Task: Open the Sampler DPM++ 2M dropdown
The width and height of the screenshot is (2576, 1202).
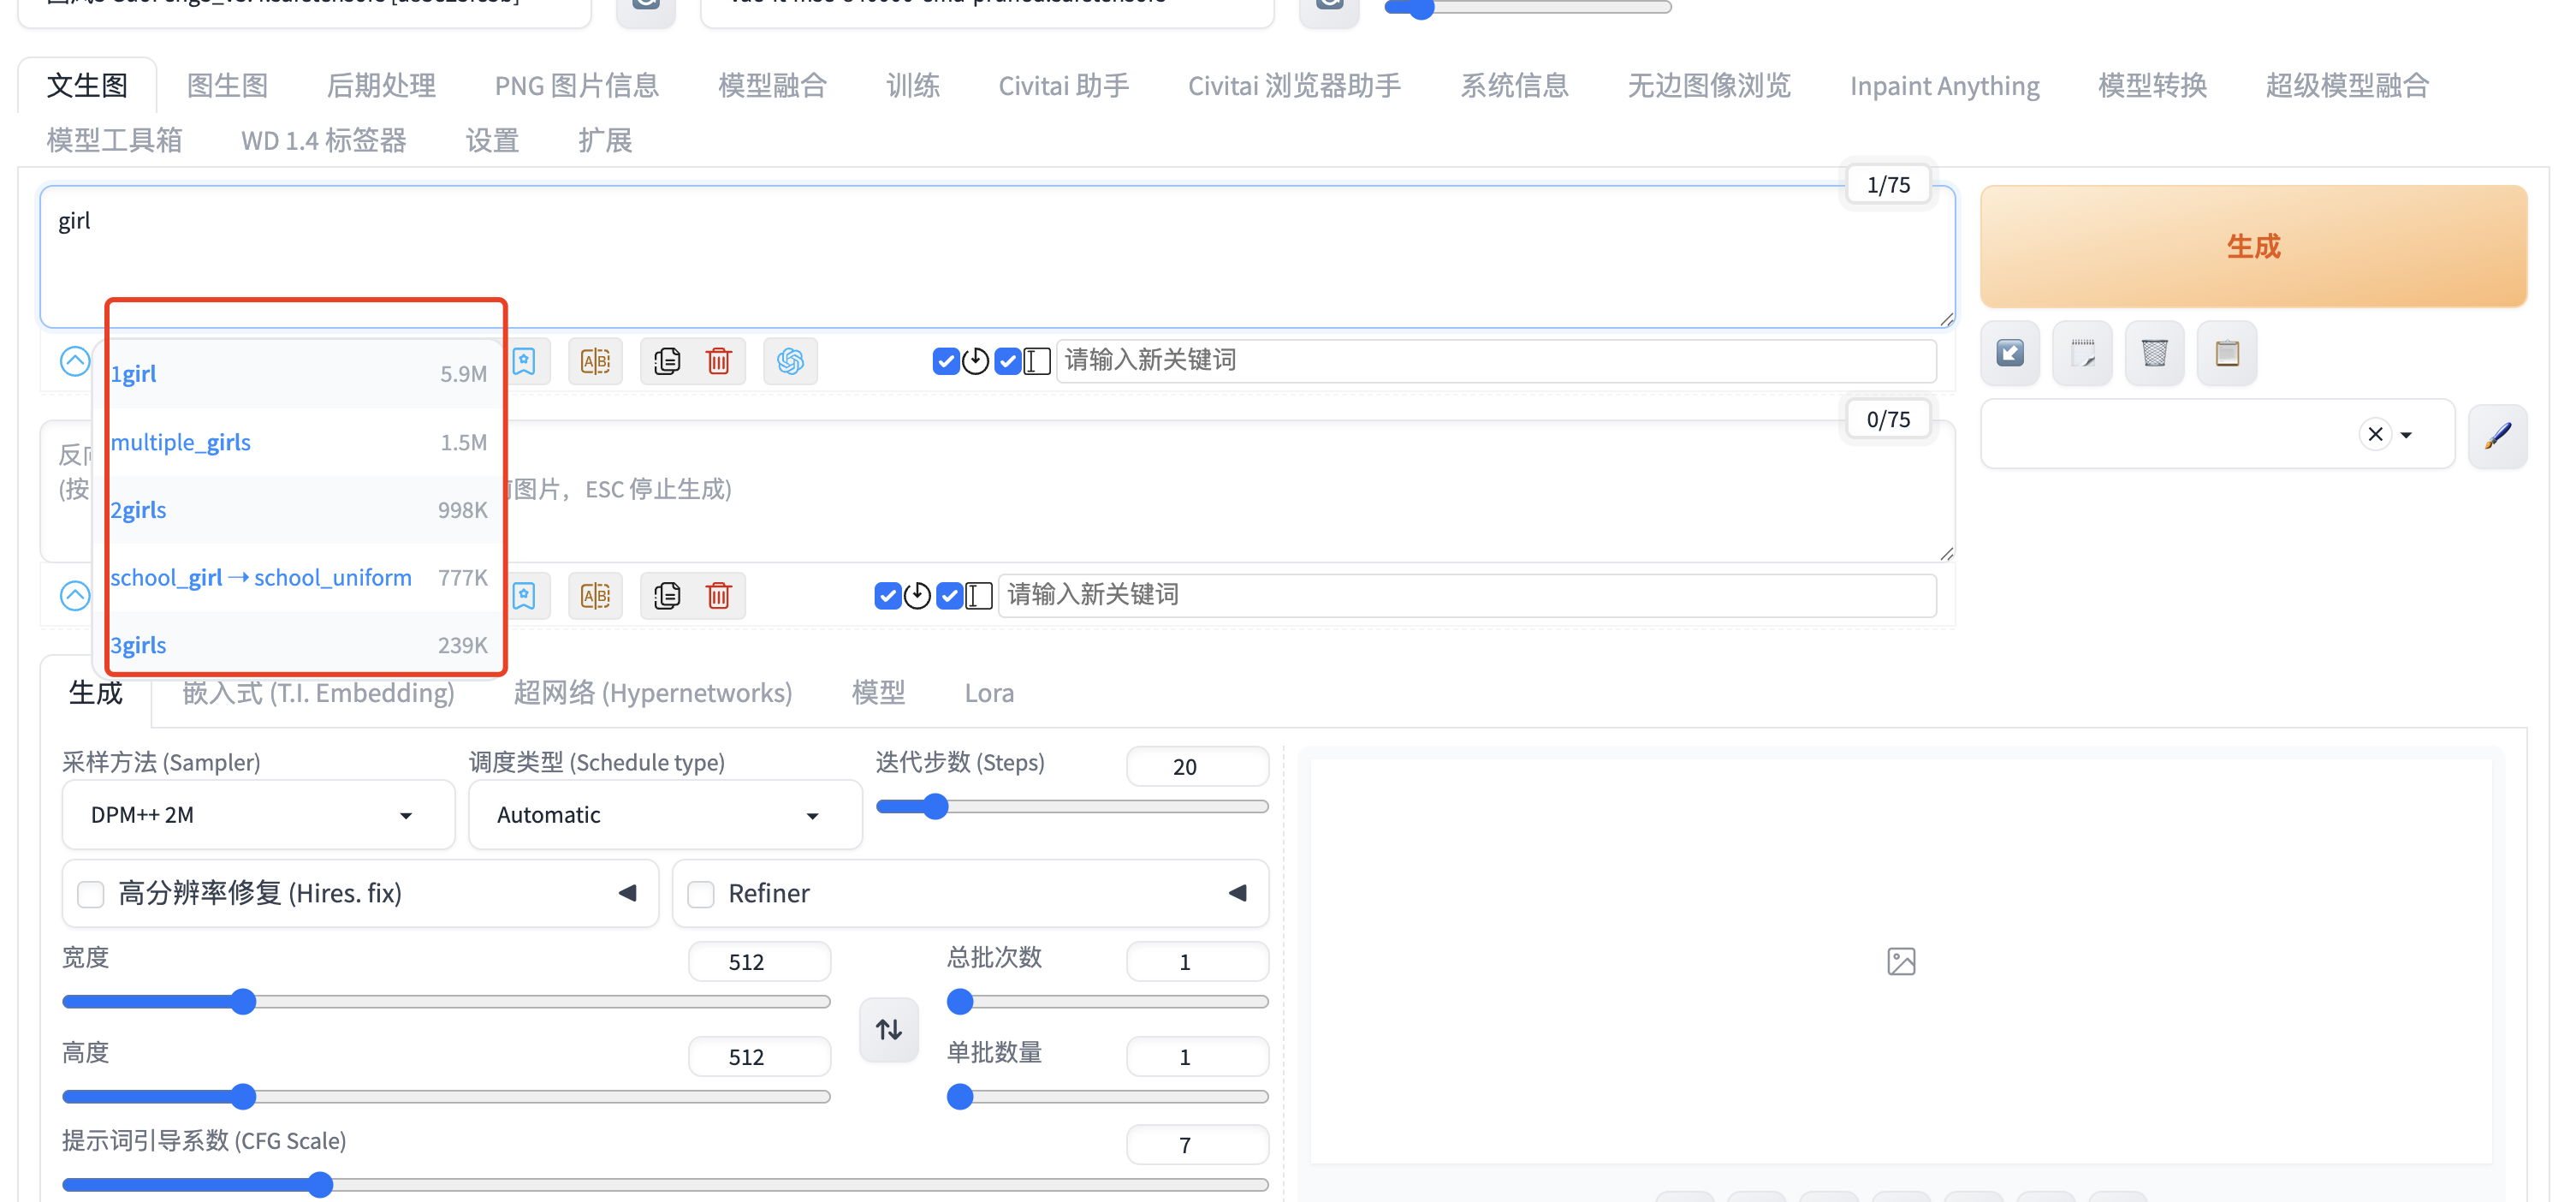Action: point(257,815)
